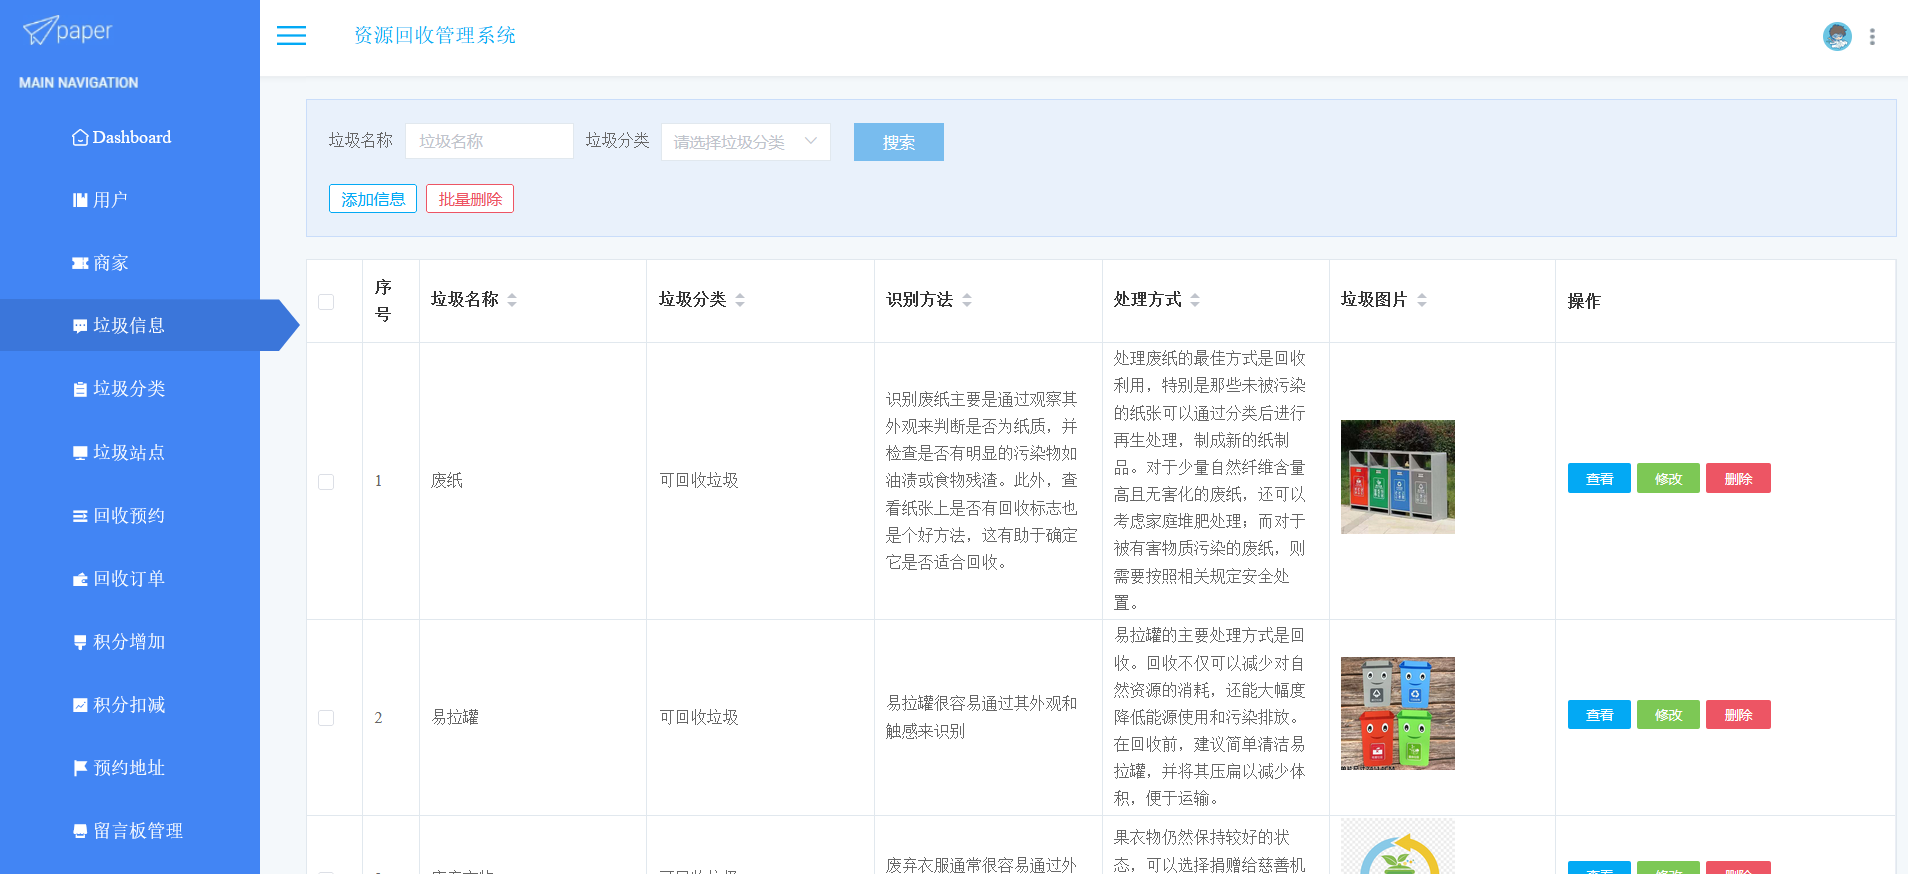
Task: Click the 商家 sidebar icon
Action: 80,263
